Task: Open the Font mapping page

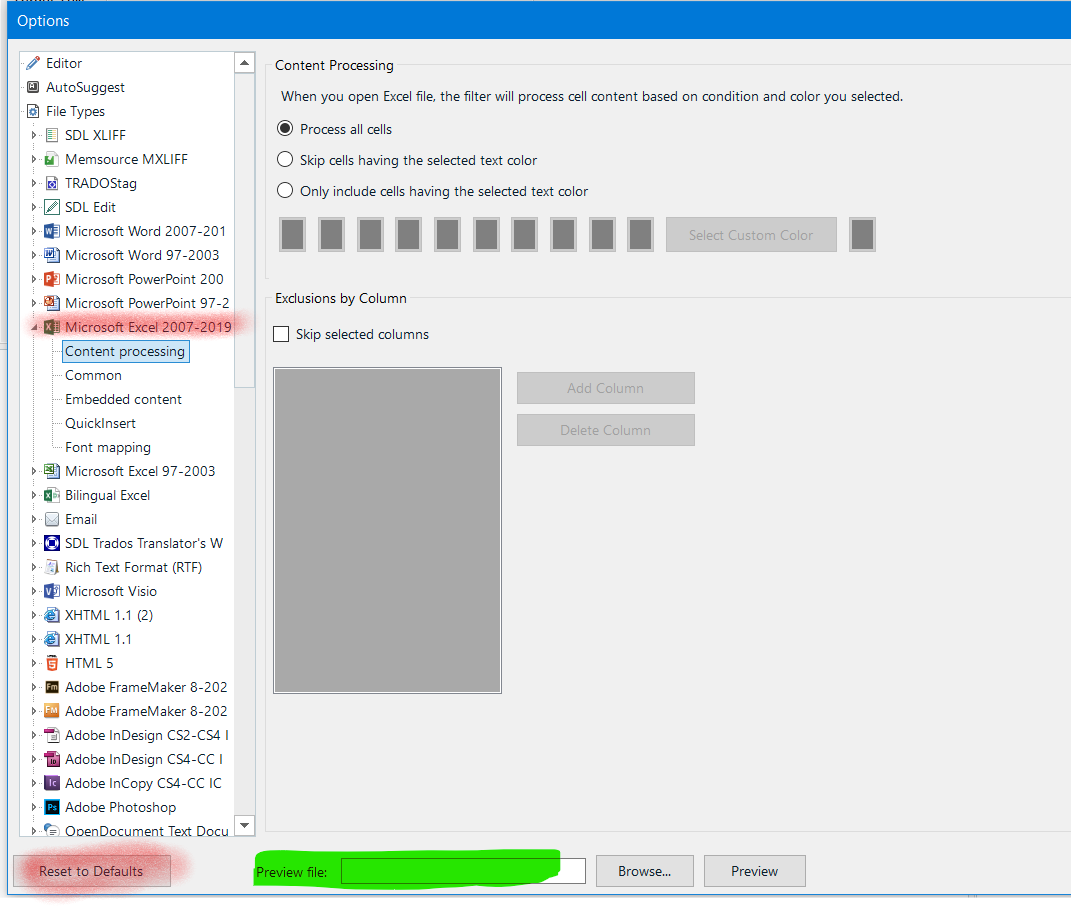Action: (108, 447)
